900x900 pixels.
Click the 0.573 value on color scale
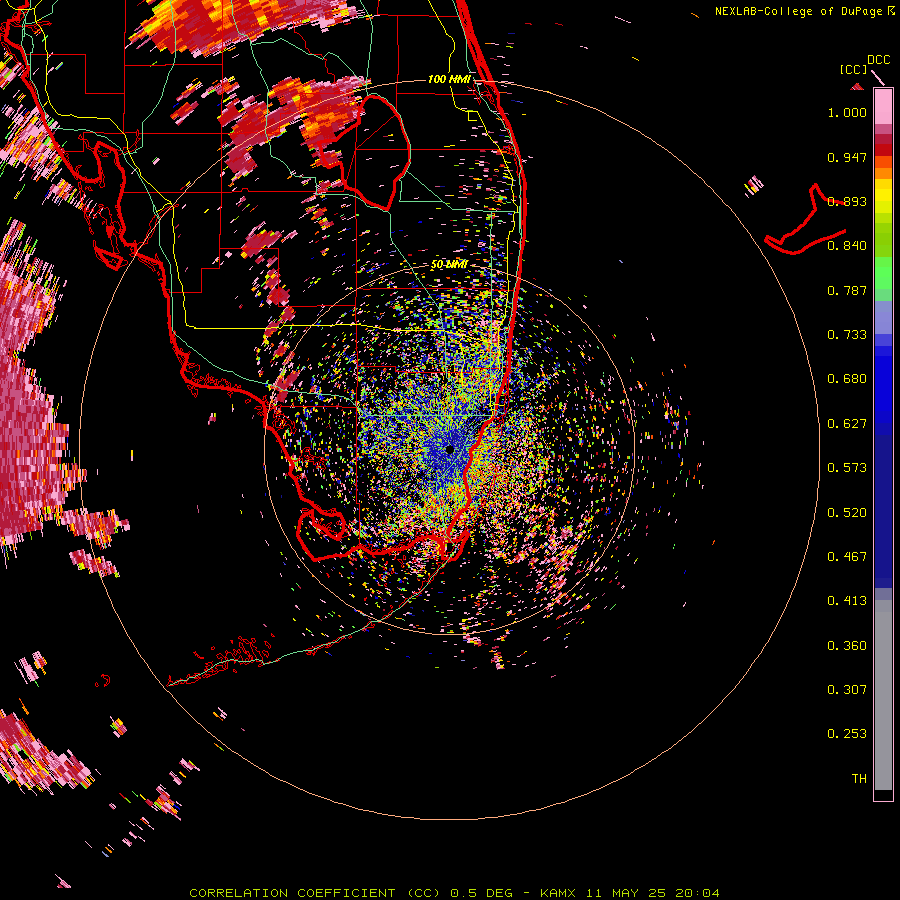[x=847, y=468]
